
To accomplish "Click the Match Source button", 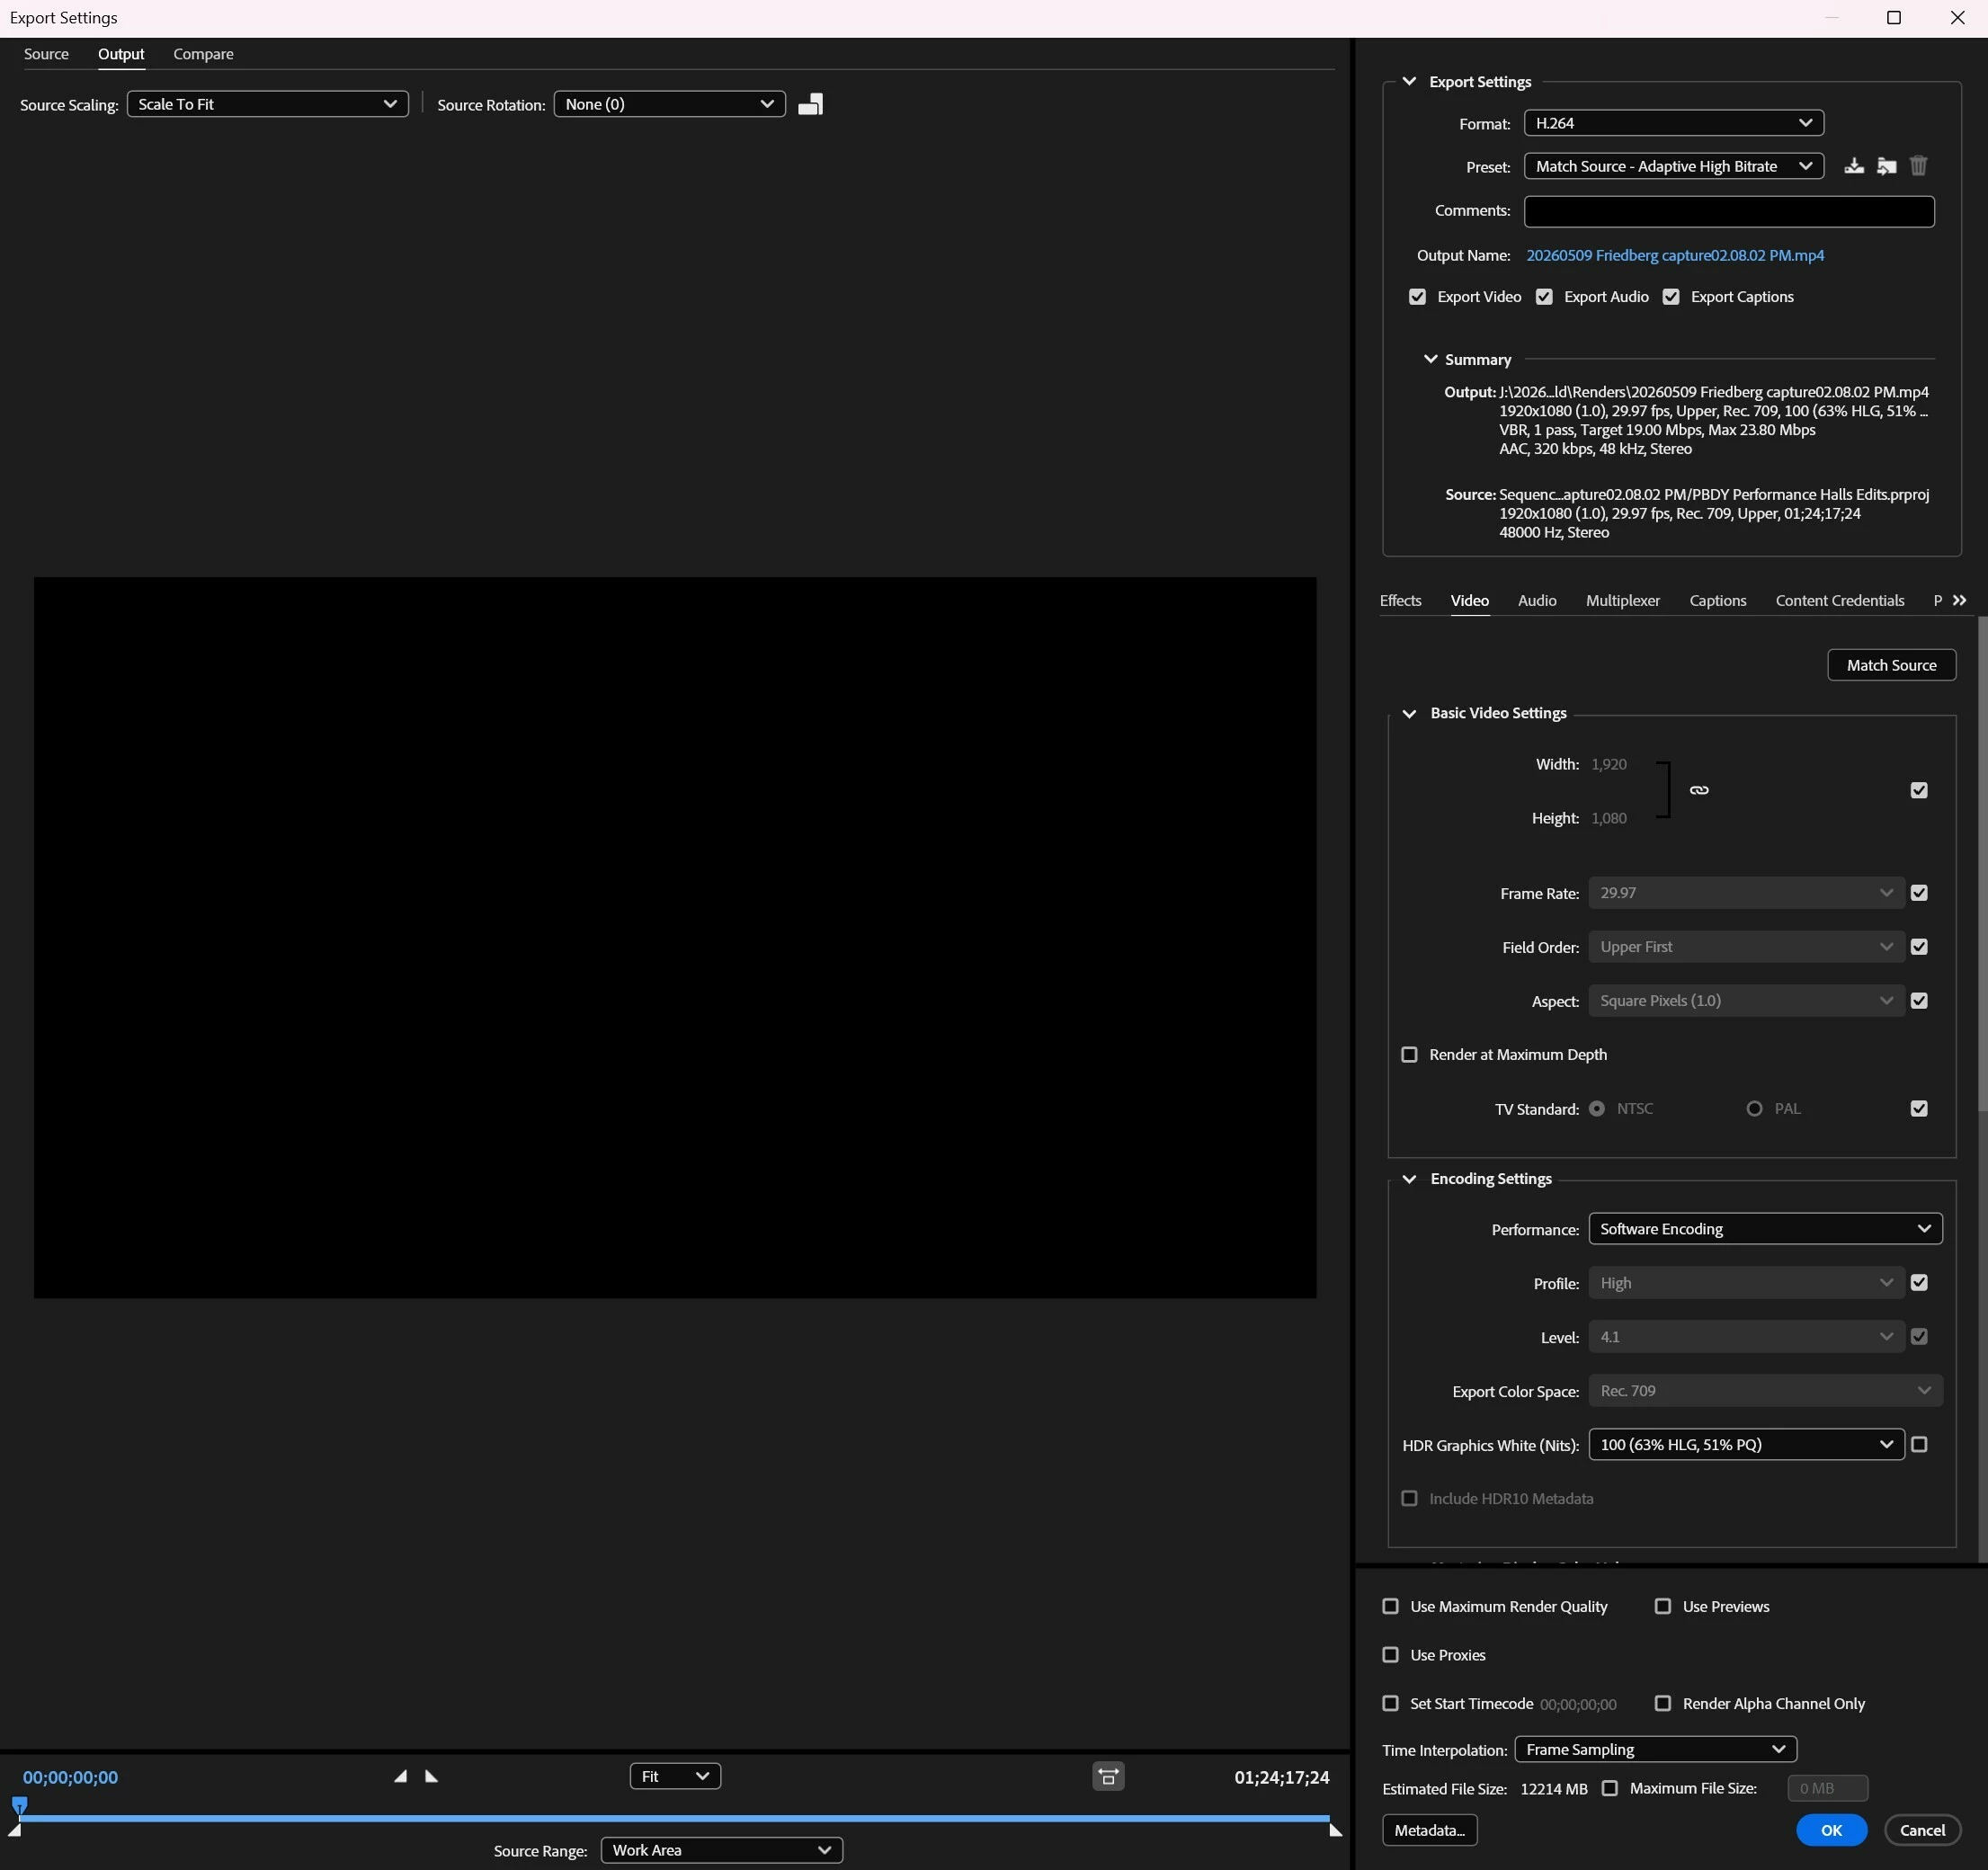I will click(1891, 665).
